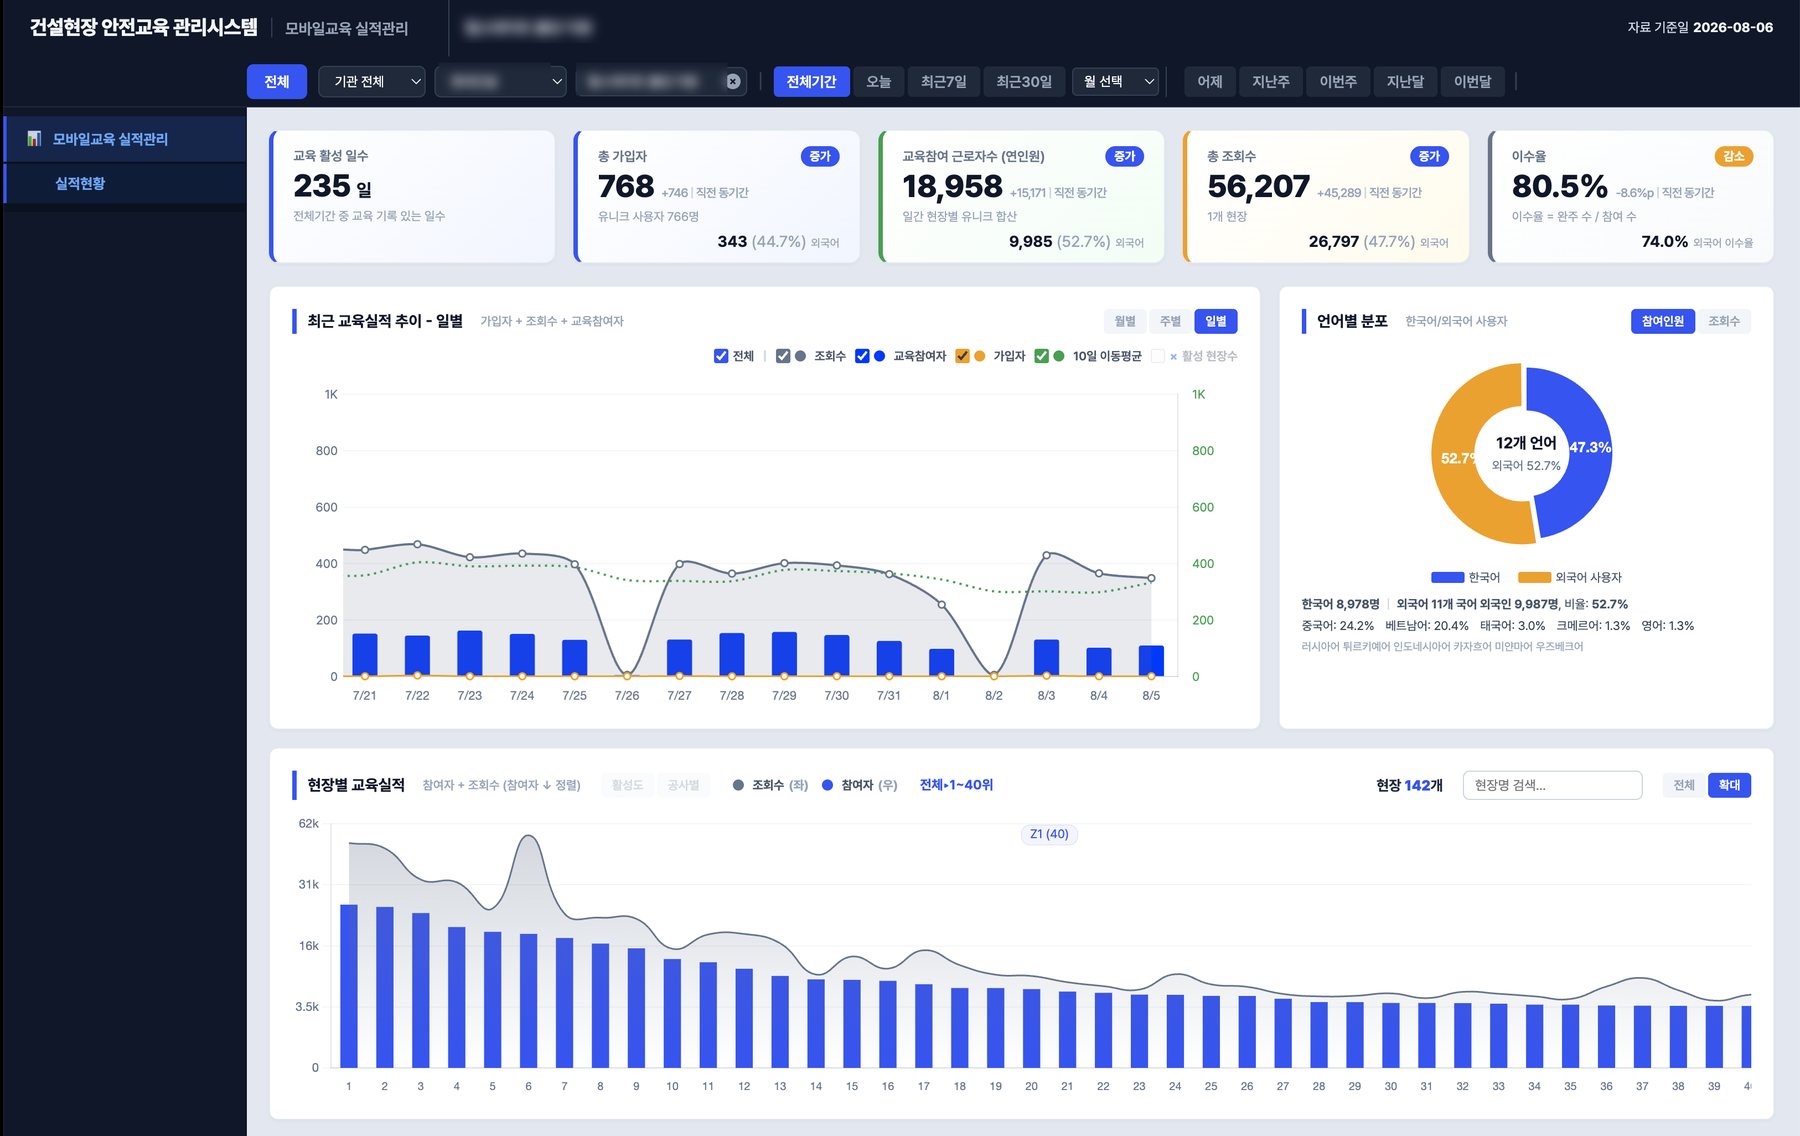Click the 이번달 quick filter button
This screenshot has width=1800, height=1136.
[x=1472, y=82]
